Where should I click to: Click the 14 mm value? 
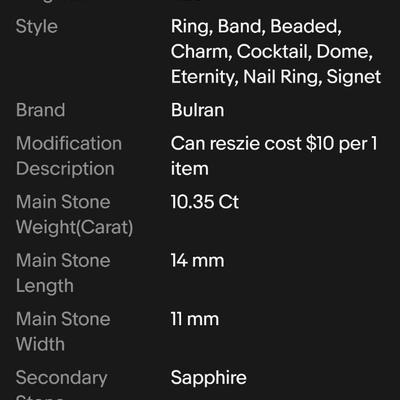197,260
